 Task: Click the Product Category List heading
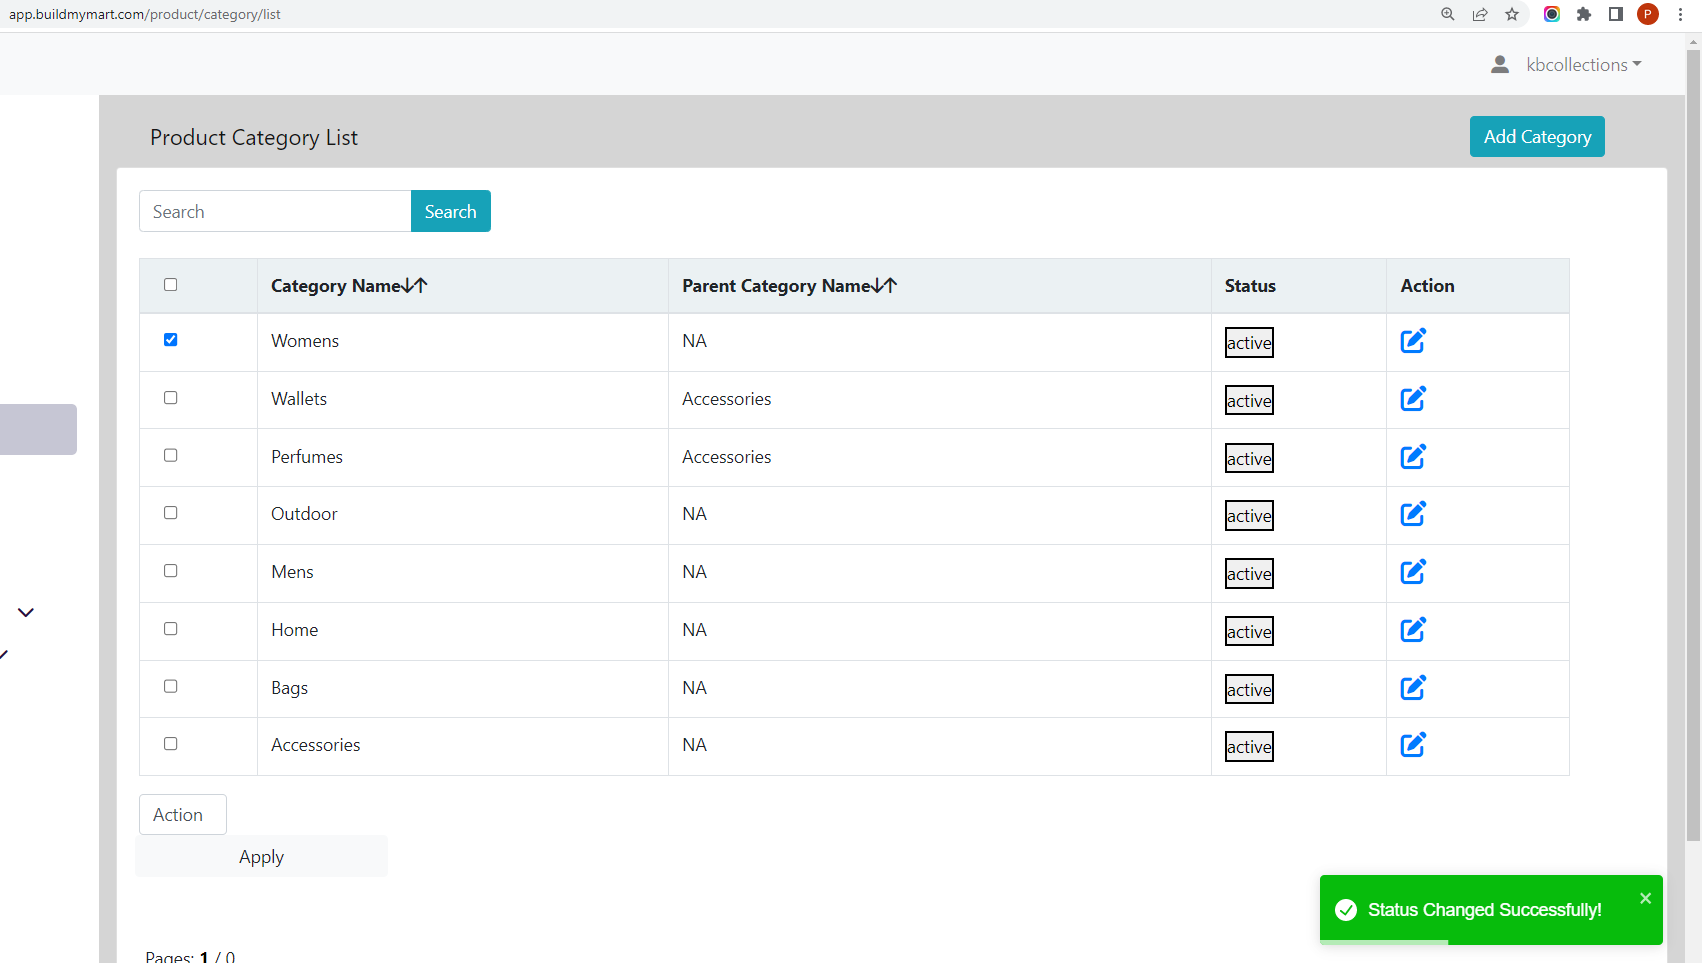pyautogui.click(x=254, y=138)
